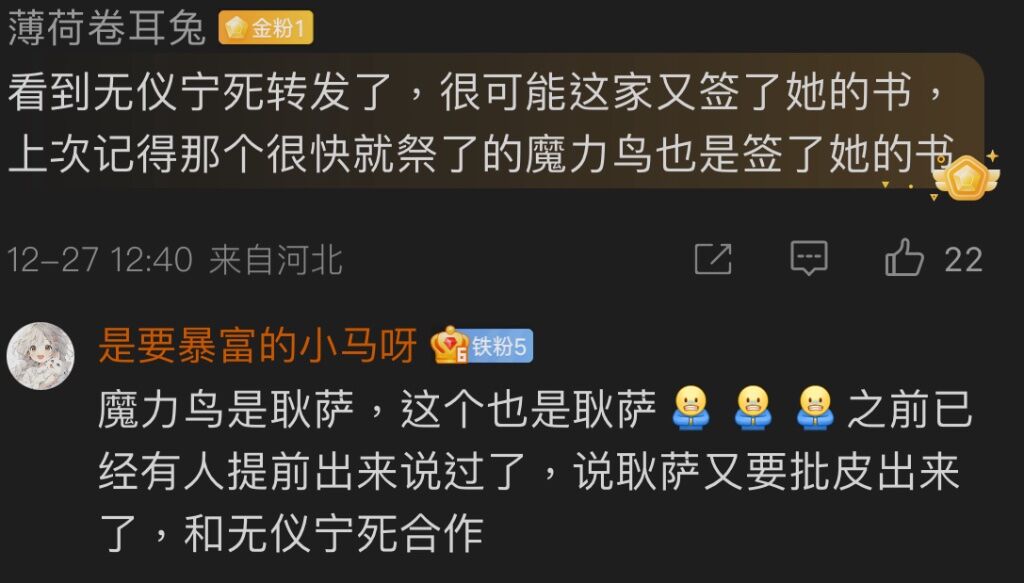Tap the location text 来自河北
This screenshot has height=583, width=1024.
click(276, 260)
